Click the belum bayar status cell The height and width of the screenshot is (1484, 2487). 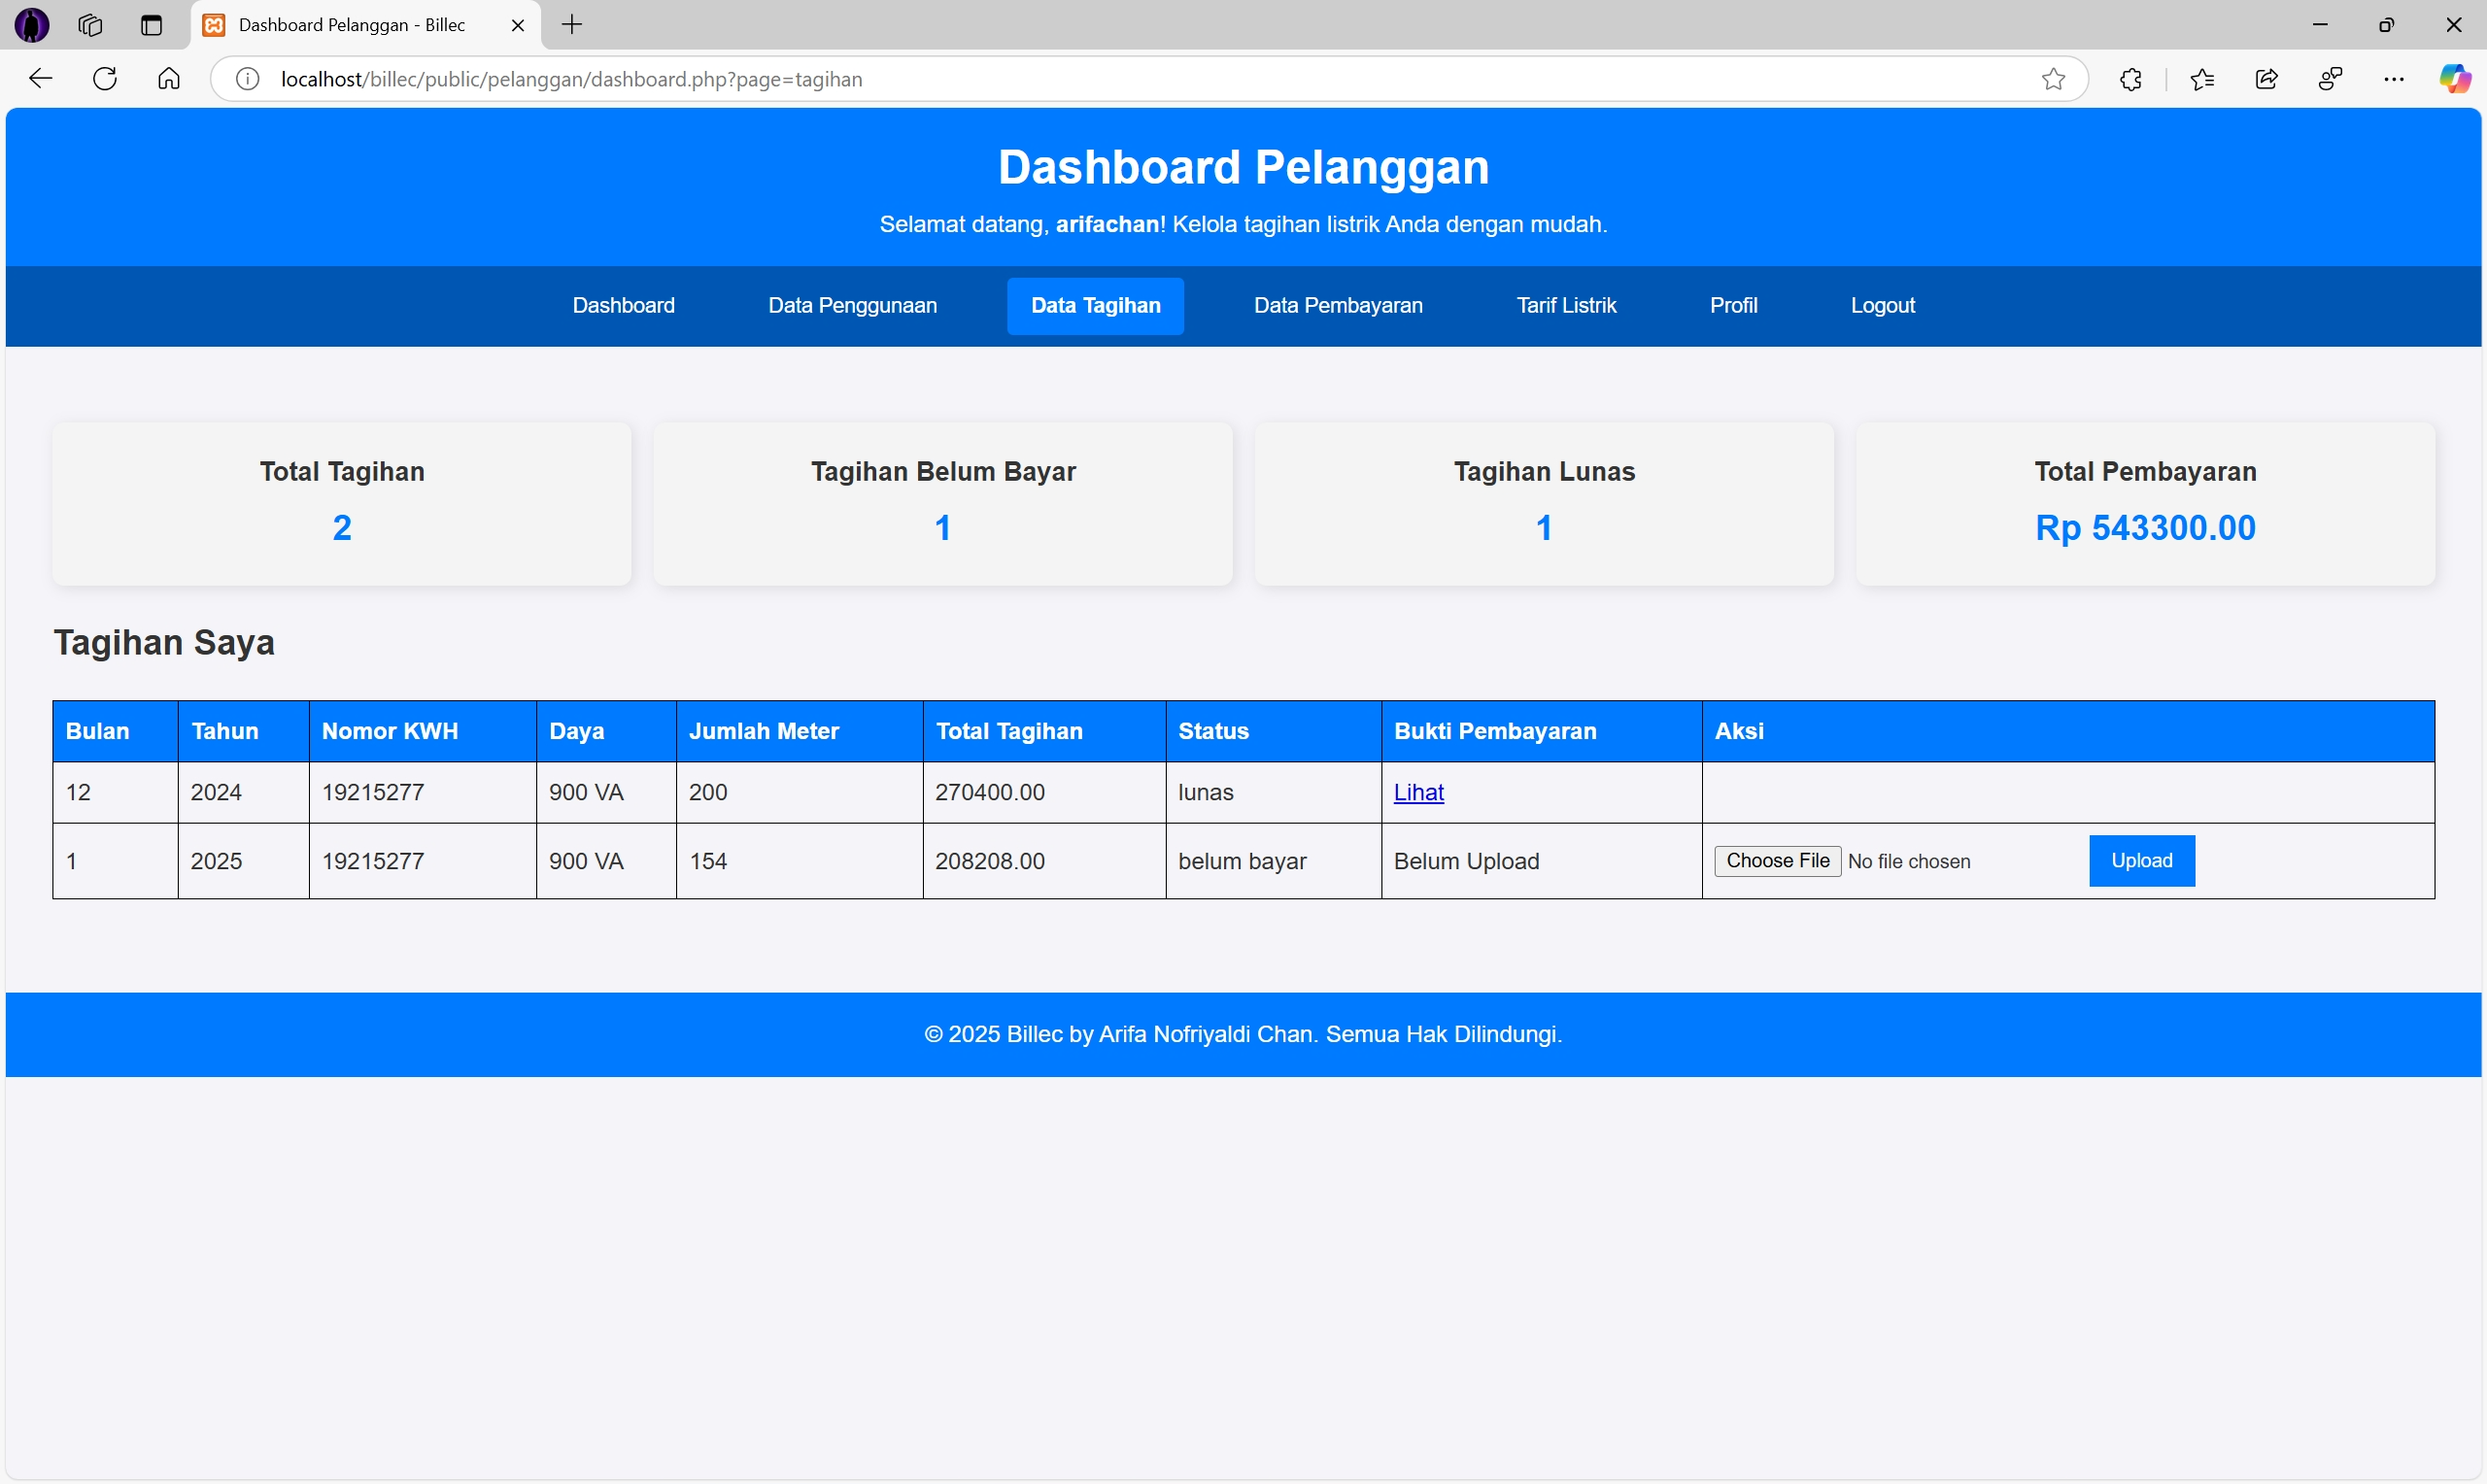(x=1273, y=861)
